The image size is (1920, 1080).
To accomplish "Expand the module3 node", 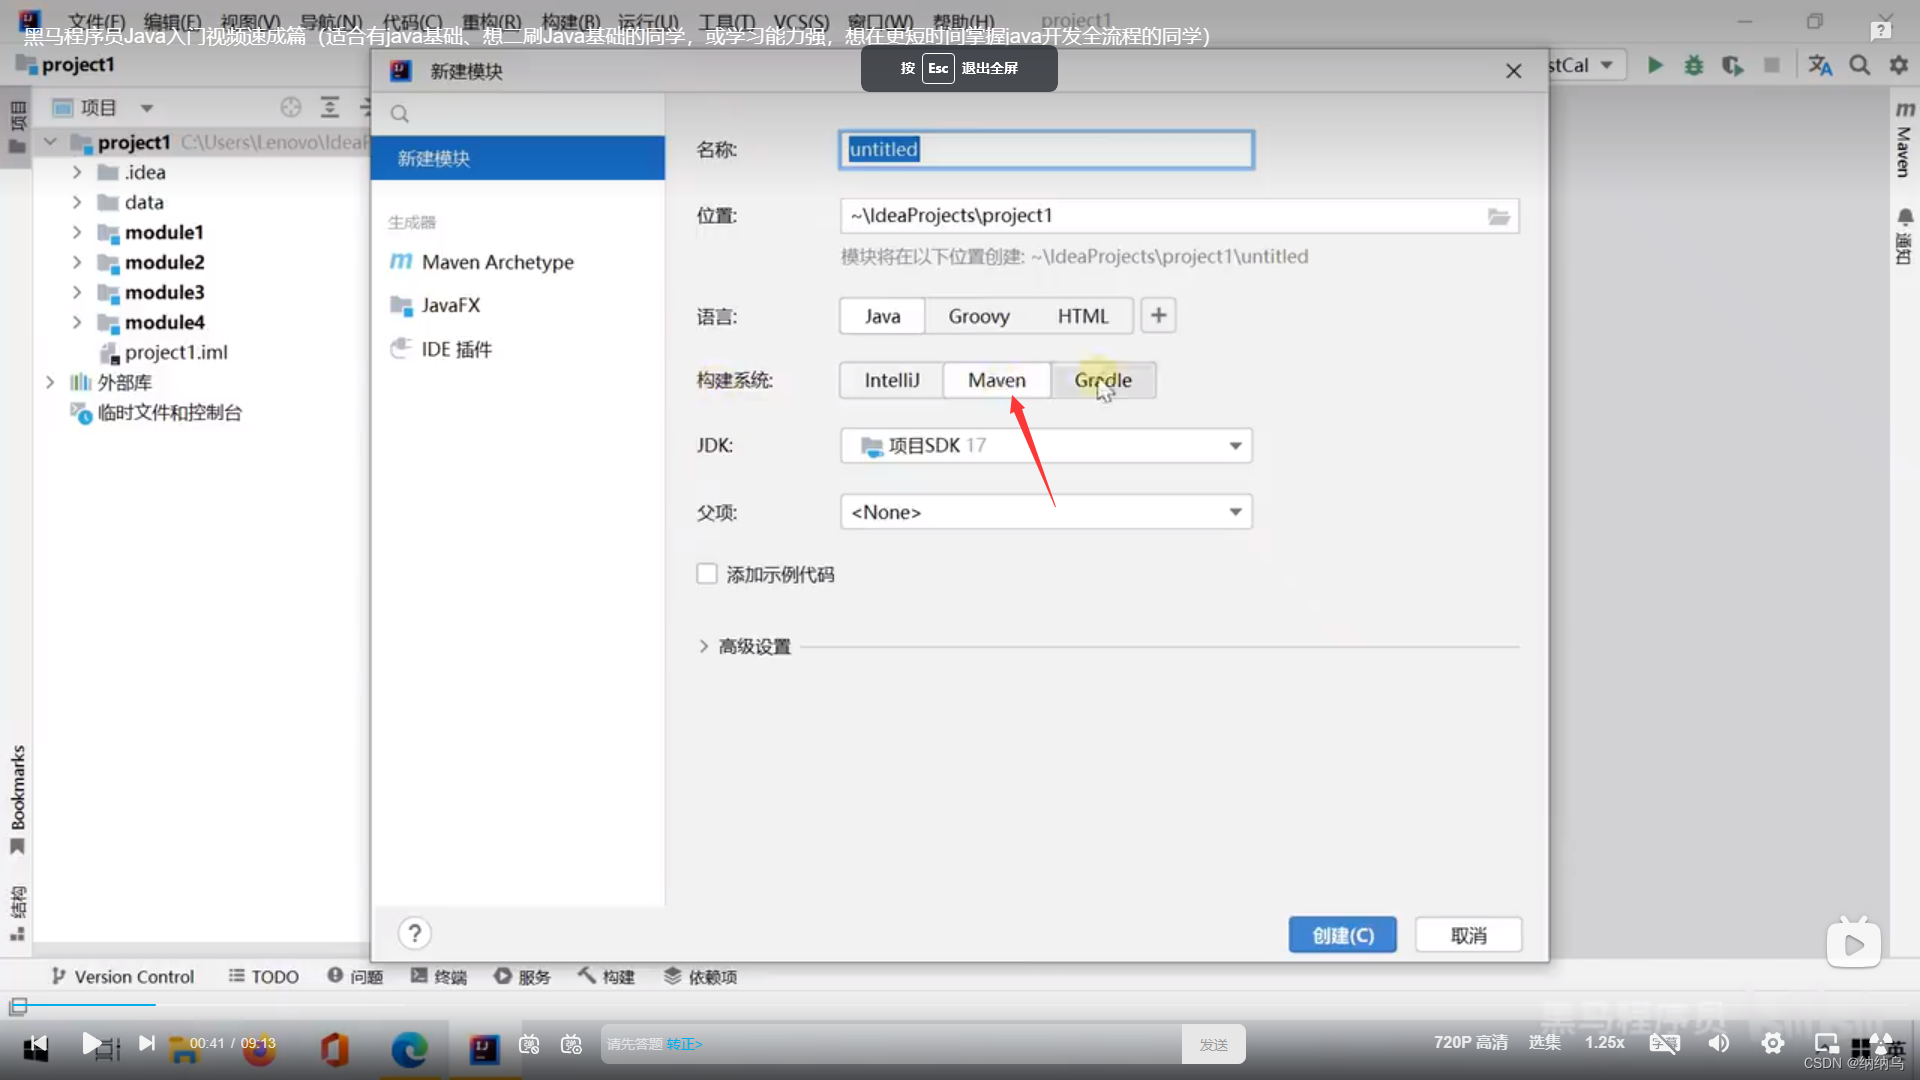I will (x=77, y=292).
